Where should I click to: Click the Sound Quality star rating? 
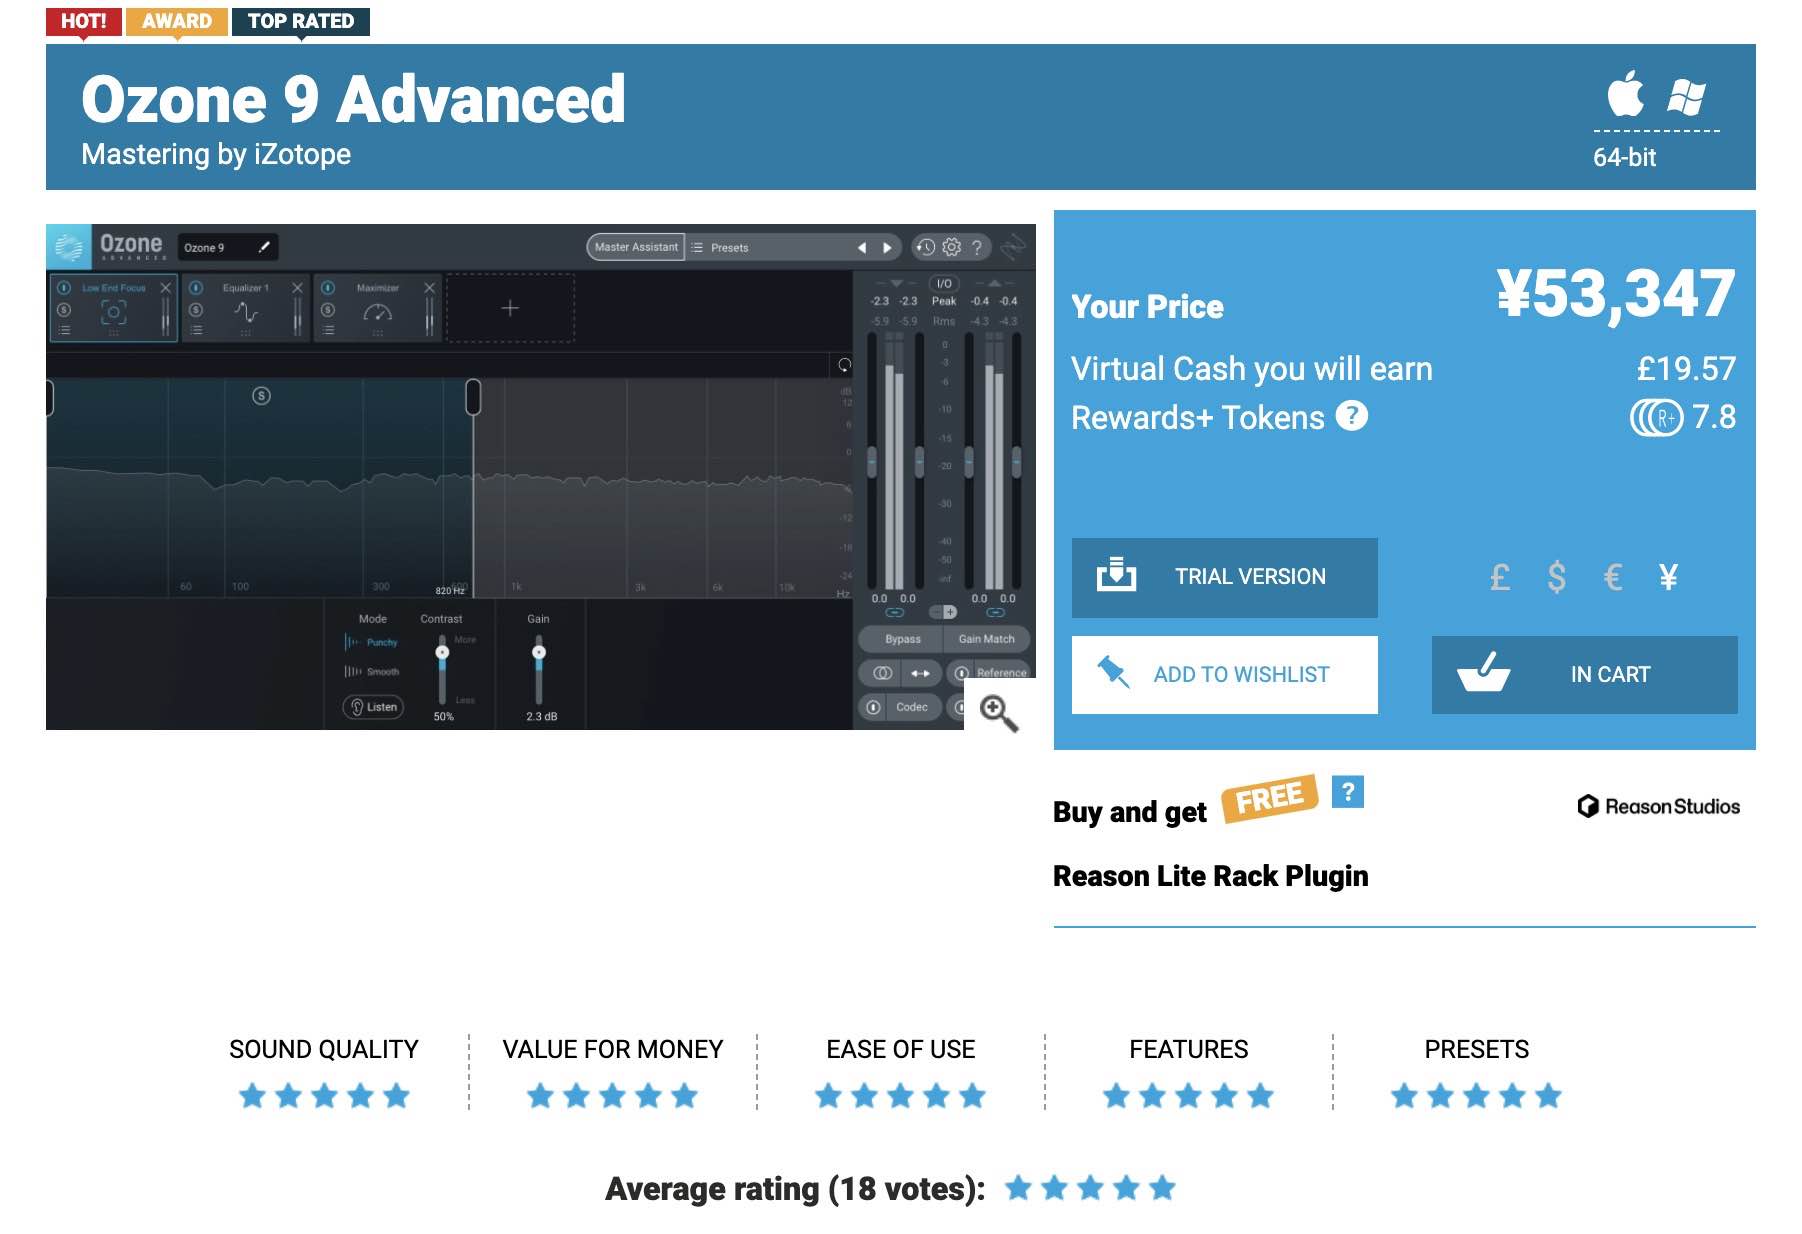(324, 1096)
